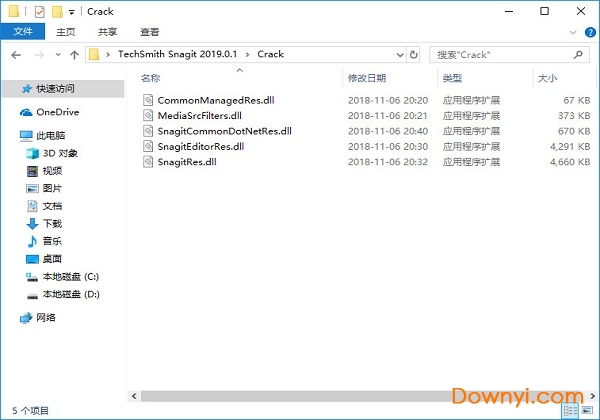Open the View (查看) ribbon tab

coord(149,32)
